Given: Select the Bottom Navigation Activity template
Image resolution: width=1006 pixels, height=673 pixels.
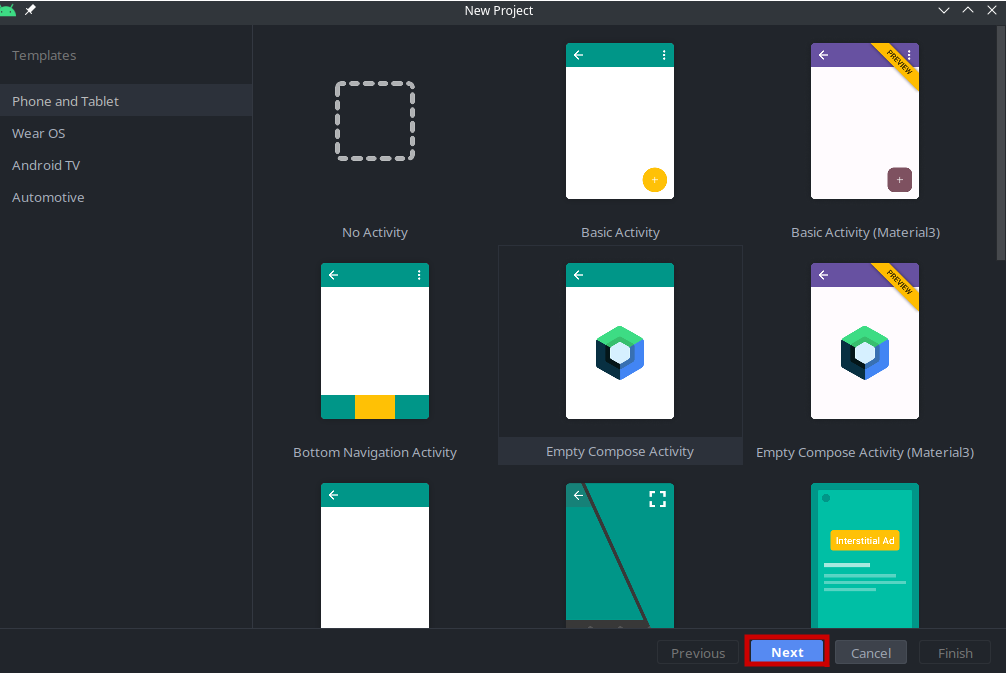Looking at the screenshot, I should [x=375, y=342].
